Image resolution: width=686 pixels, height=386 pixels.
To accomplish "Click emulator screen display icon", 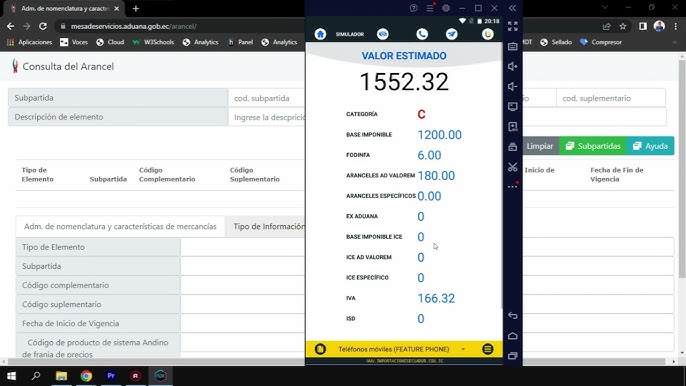I will point(513,106).
